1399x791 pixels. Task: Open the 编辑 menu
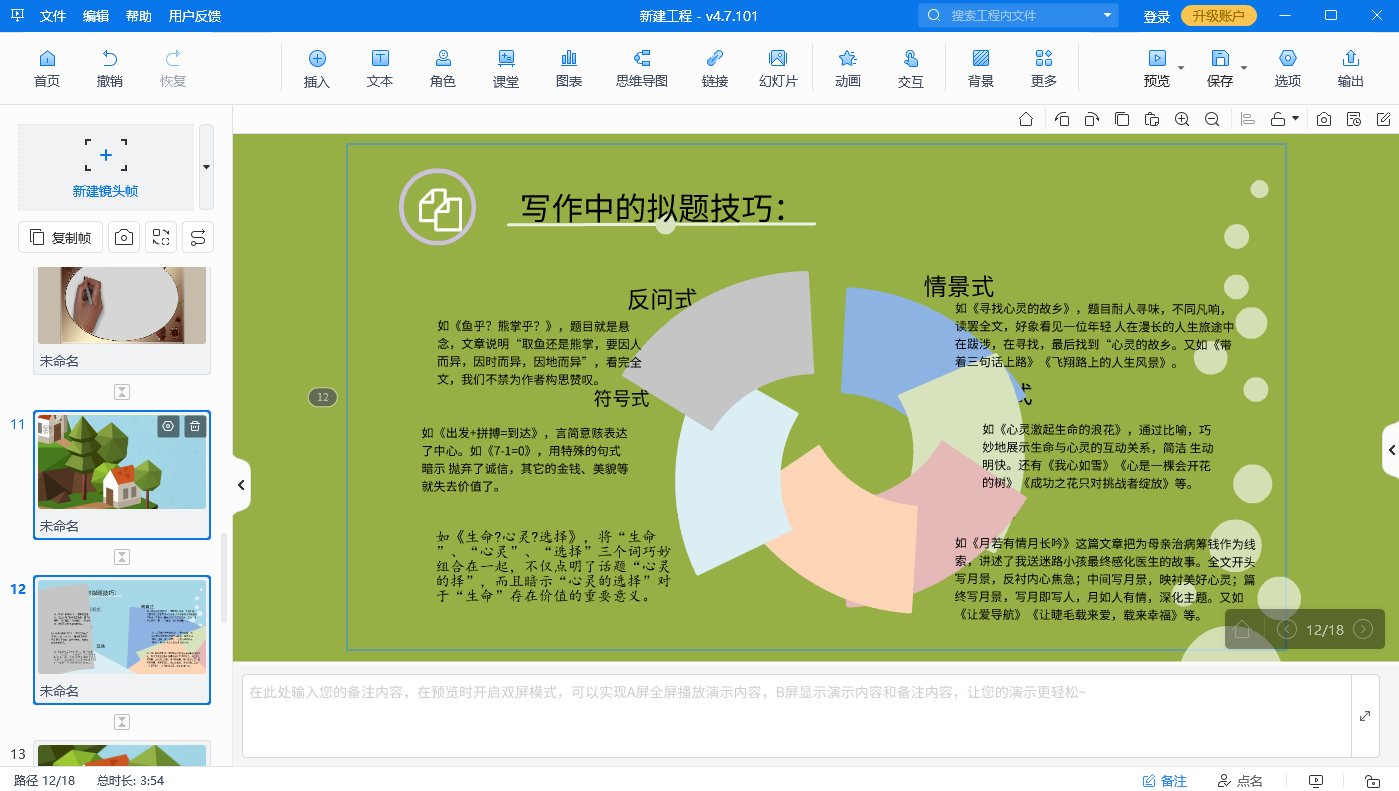pyautogui.click(x=96, y=16)
